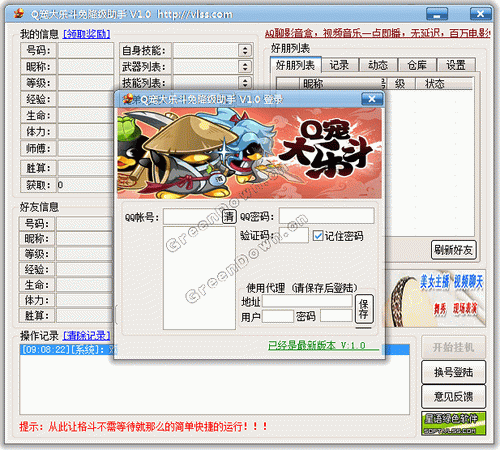Click the 开始挂机 button
The image size is (500, 450).
pos(453,347)
